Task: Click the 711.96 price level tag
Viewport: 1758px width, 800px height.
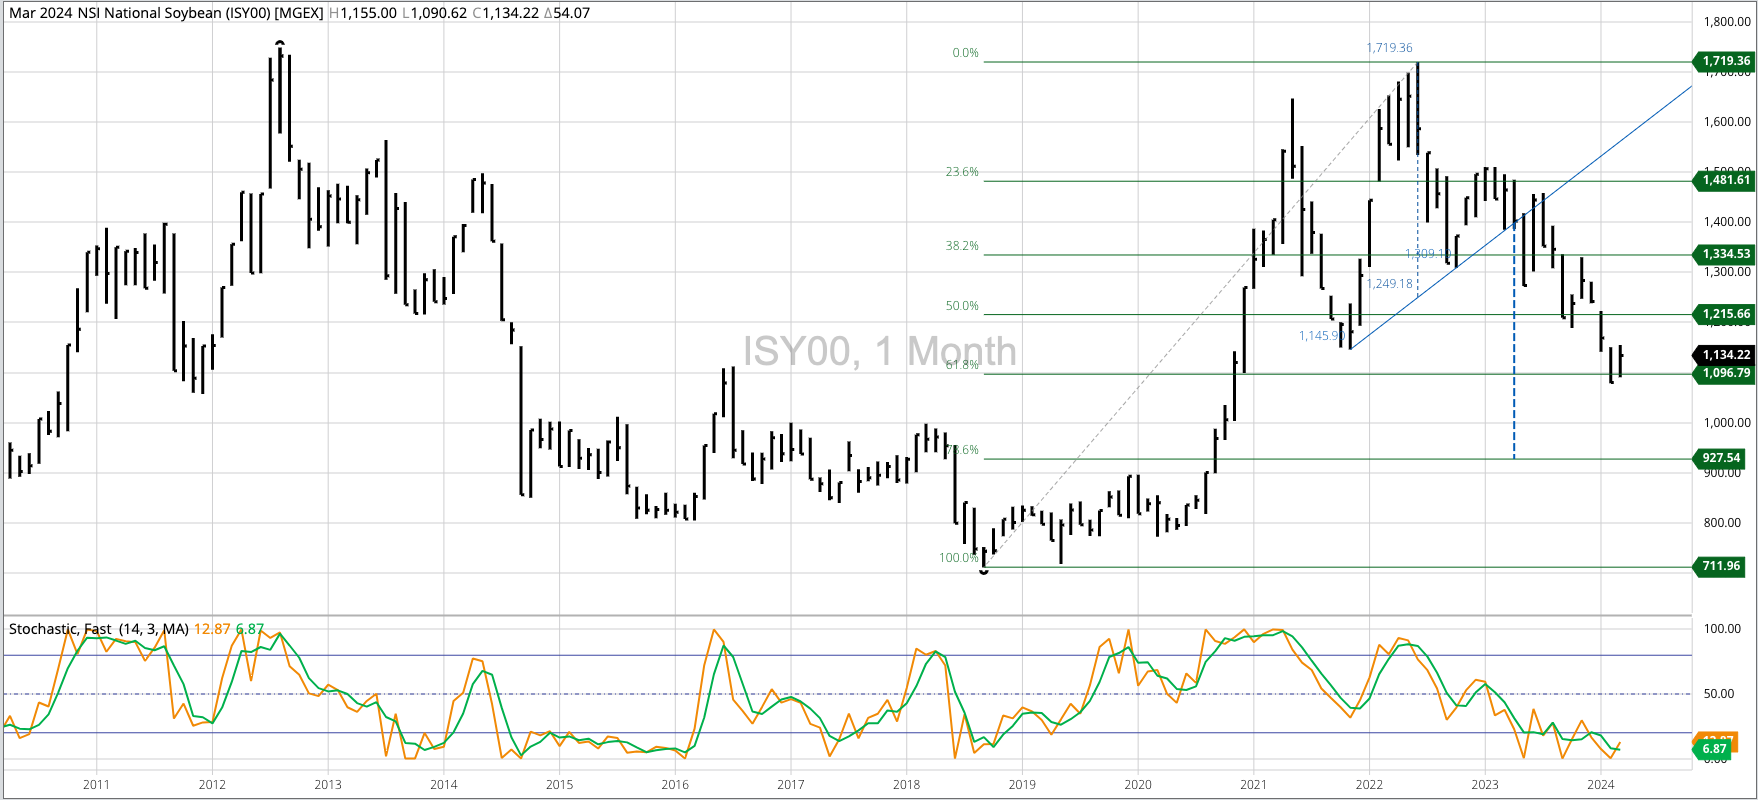Action: pyautogui.click(x=1720, y=566)
